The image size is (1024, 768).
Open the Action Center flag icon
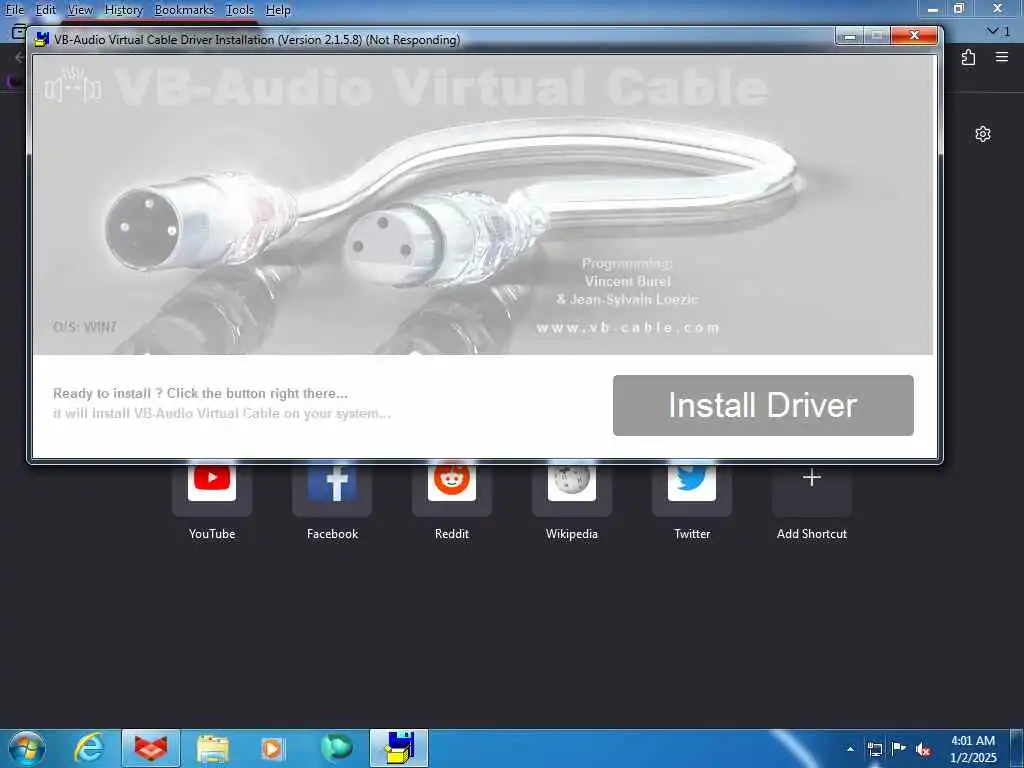(899, 748)
